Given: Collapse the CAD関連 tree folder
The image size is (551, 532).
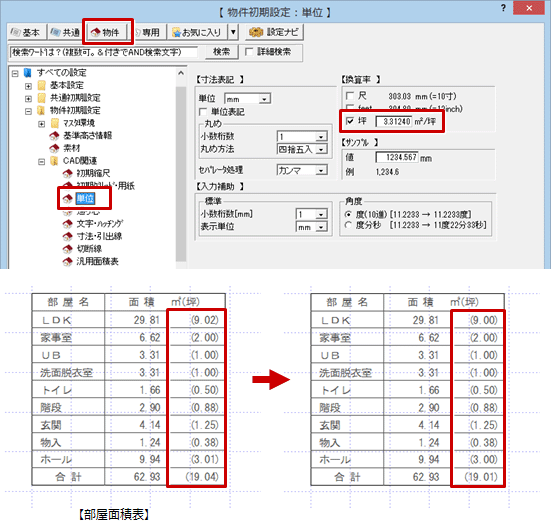Looking at the screenshot, I should [41, 162].
